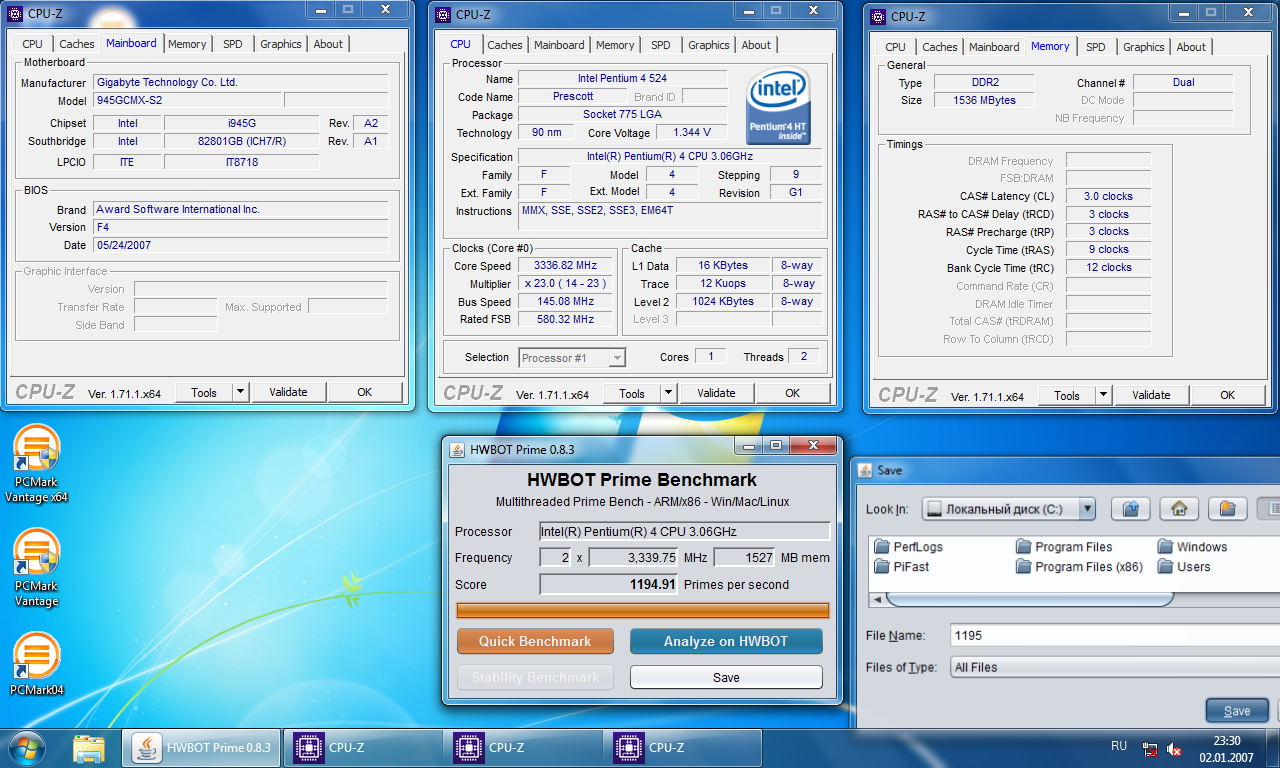The image size is (1280, 768).
Task: Click the details view icon in Save dialog
Action: 1268,509
